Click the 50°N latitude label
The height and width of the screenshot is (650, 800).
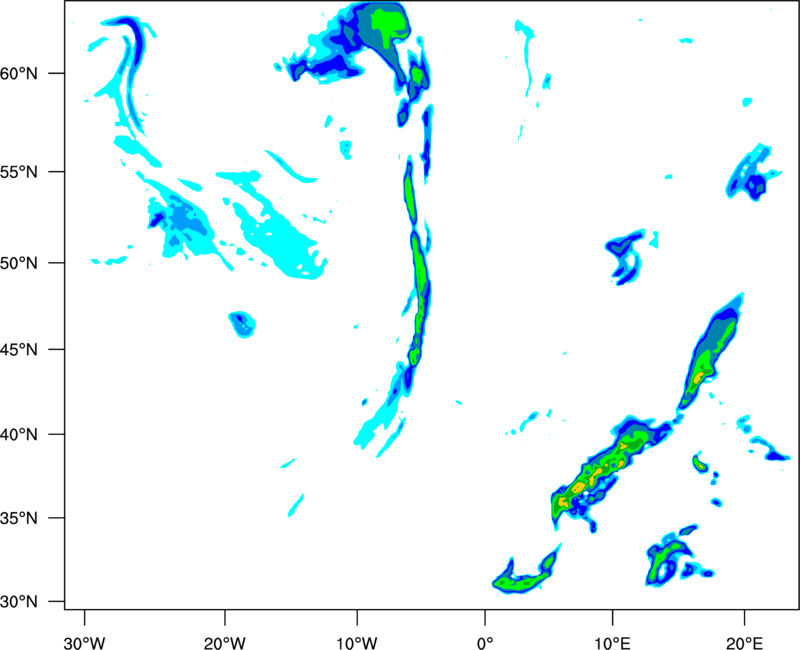(19, 263)
